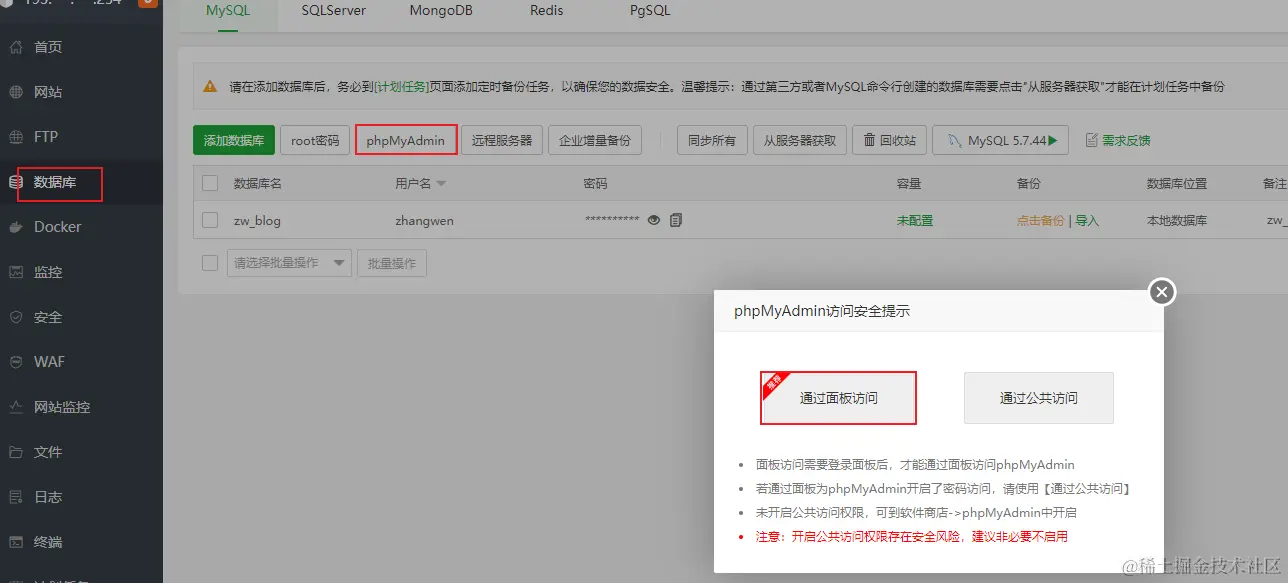The width and height of the screenshot is (1288, 583).
Task: Click the FTP globe icon
Action: (x=16, y=137)
